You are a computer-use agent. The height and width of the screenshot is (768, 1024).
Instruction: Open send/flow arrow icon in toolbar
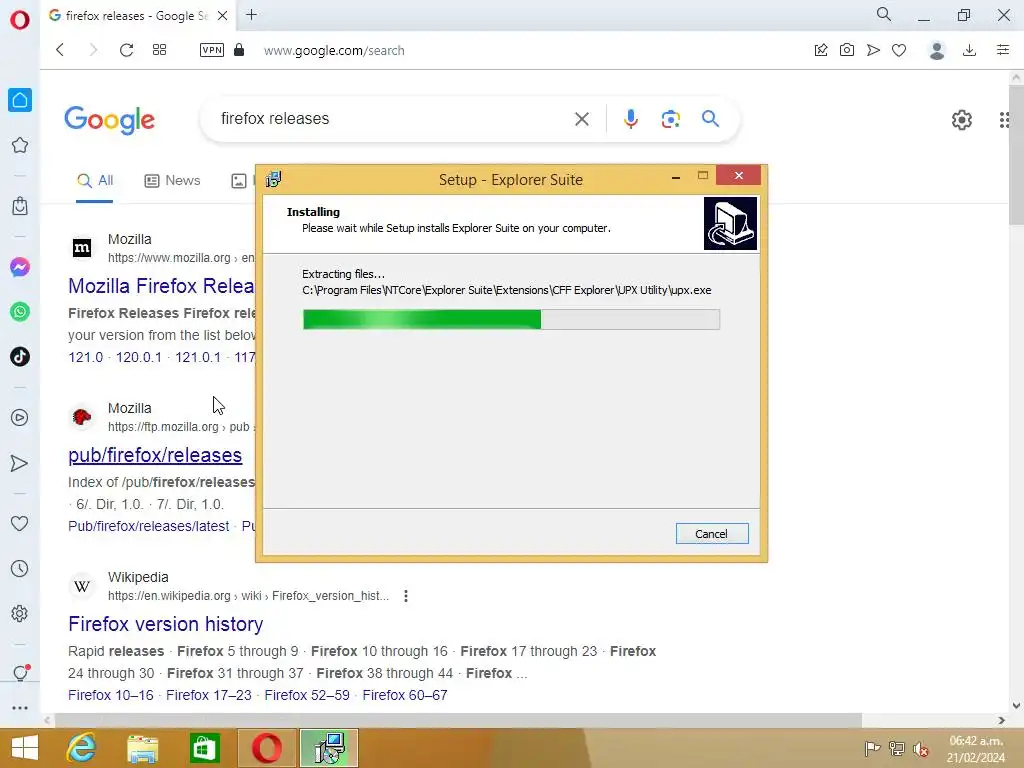[x=873, y=50]
